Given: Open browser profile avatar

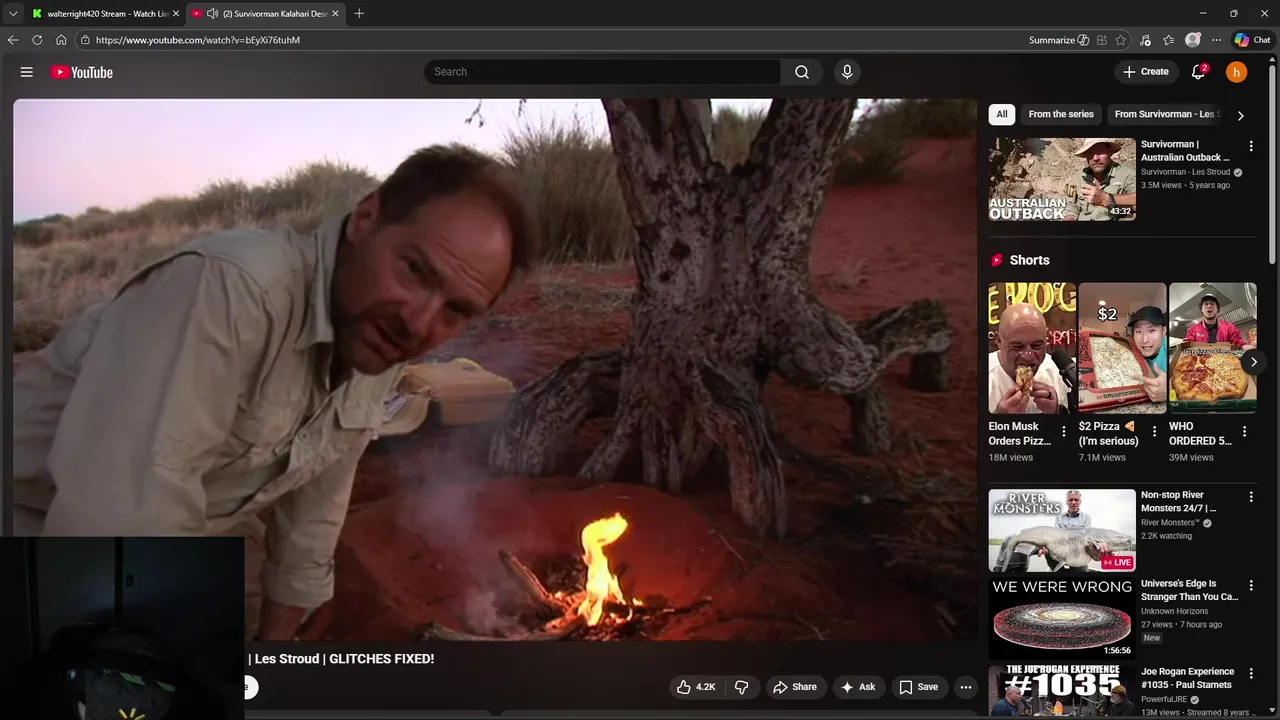Looking at the screenshot, I should tap(1192, 40).
